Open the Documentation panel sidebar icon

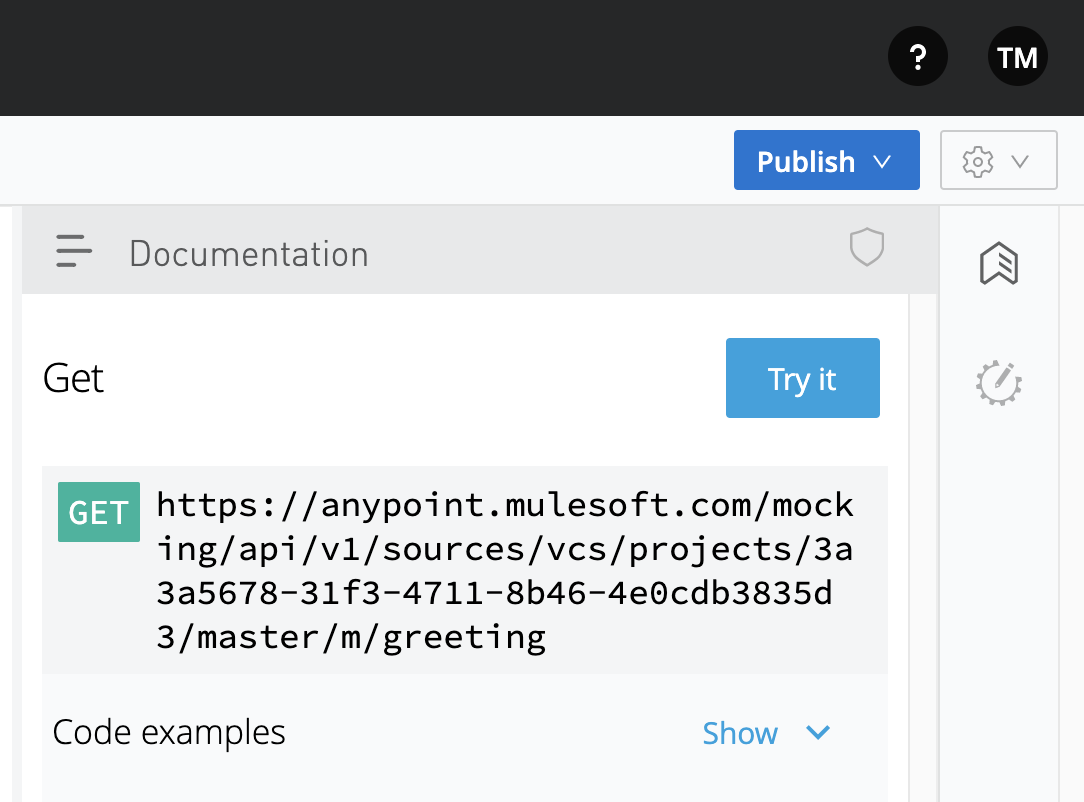click(x=998, y=265)
